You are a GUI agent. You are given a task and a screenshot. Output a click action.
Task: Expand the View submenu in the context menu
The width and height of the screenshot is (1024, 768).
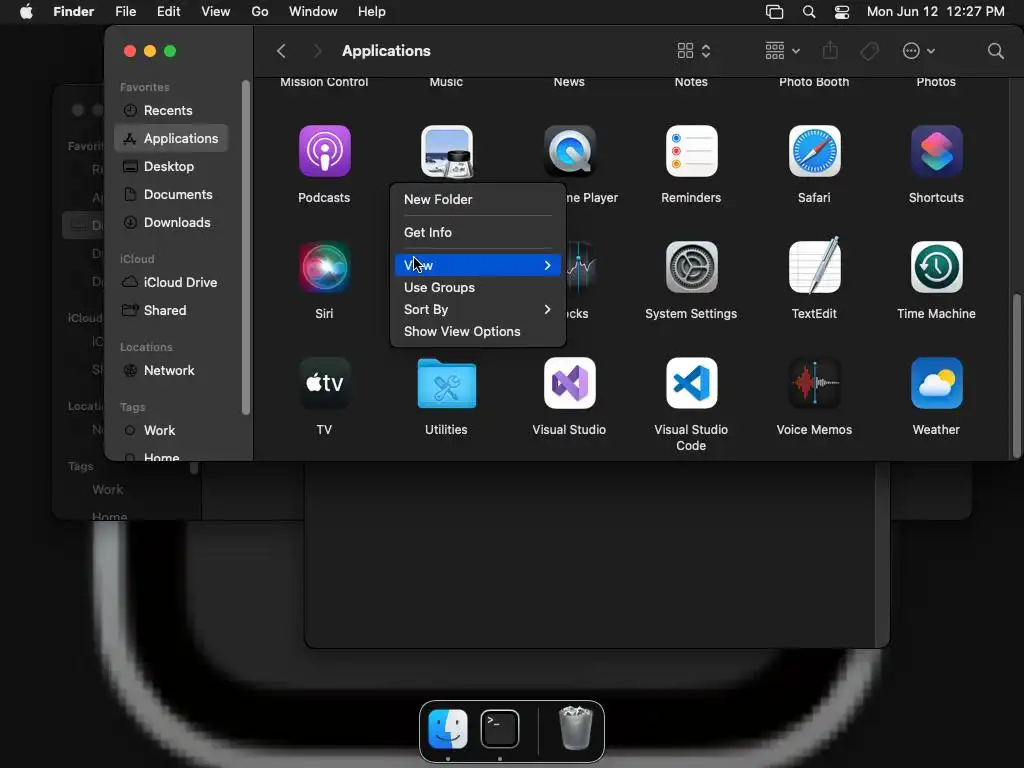coord(478,265)
